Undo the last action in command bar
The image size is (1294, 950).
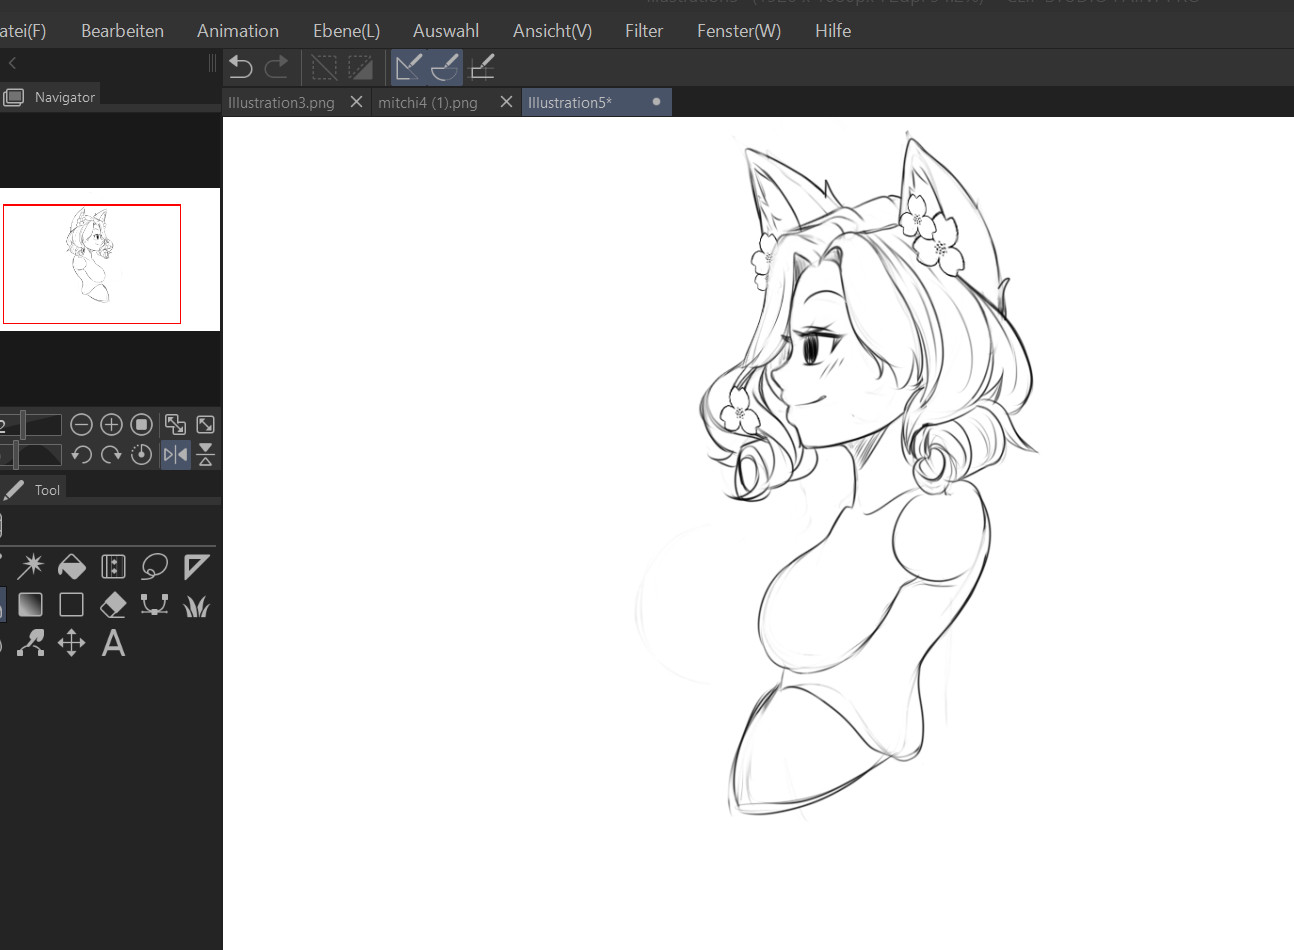tap(240, 67)
